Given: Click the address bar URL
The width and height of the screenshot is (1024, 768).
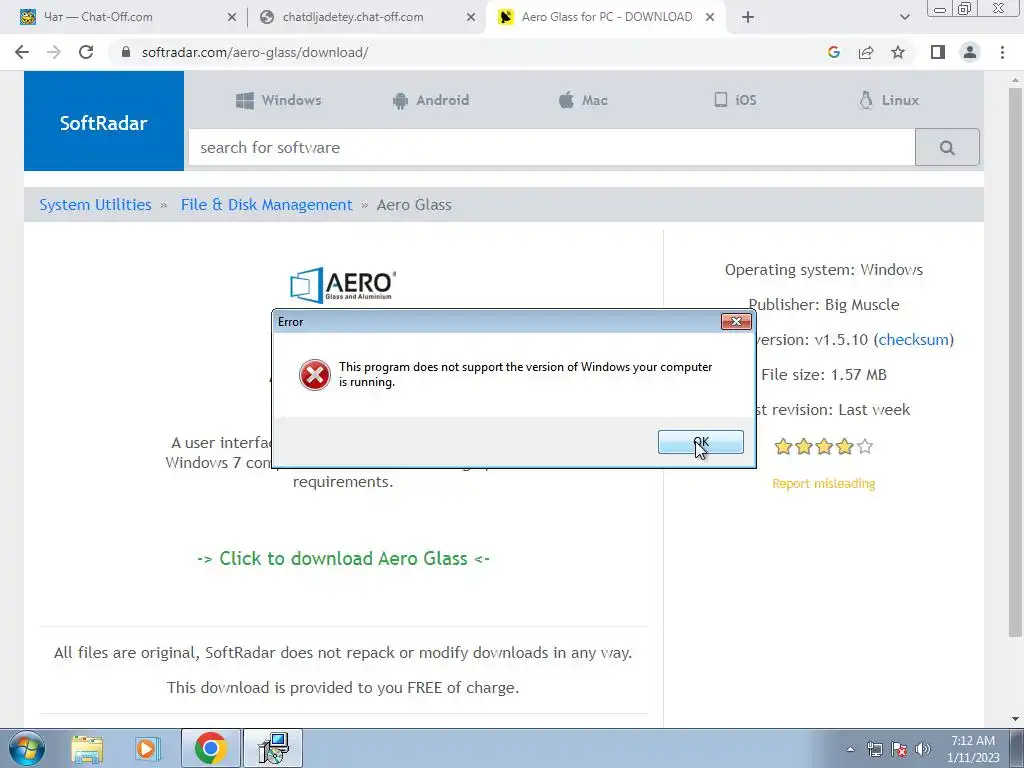Looking at the screenshot, I should (255, 52).
